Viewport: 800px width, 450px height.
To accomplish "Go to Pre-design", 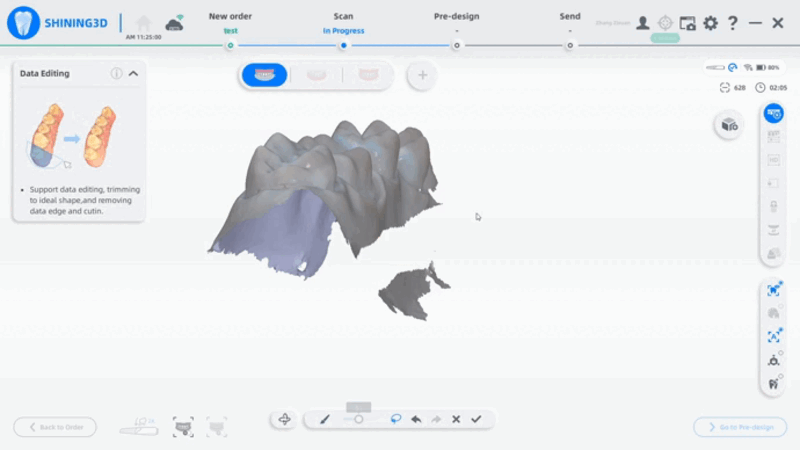I will 740,427.
